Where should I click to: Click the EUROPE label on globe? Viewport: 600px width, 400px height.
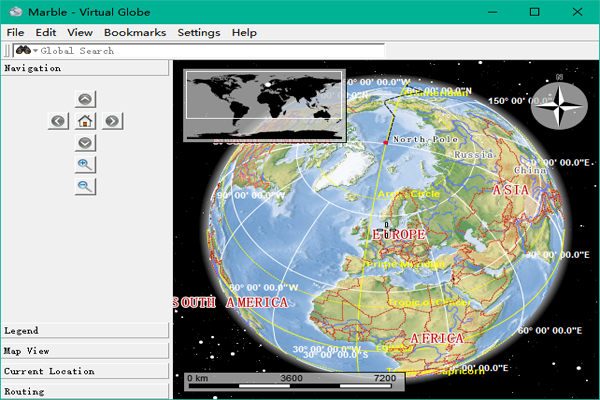[x=399, y=235]
